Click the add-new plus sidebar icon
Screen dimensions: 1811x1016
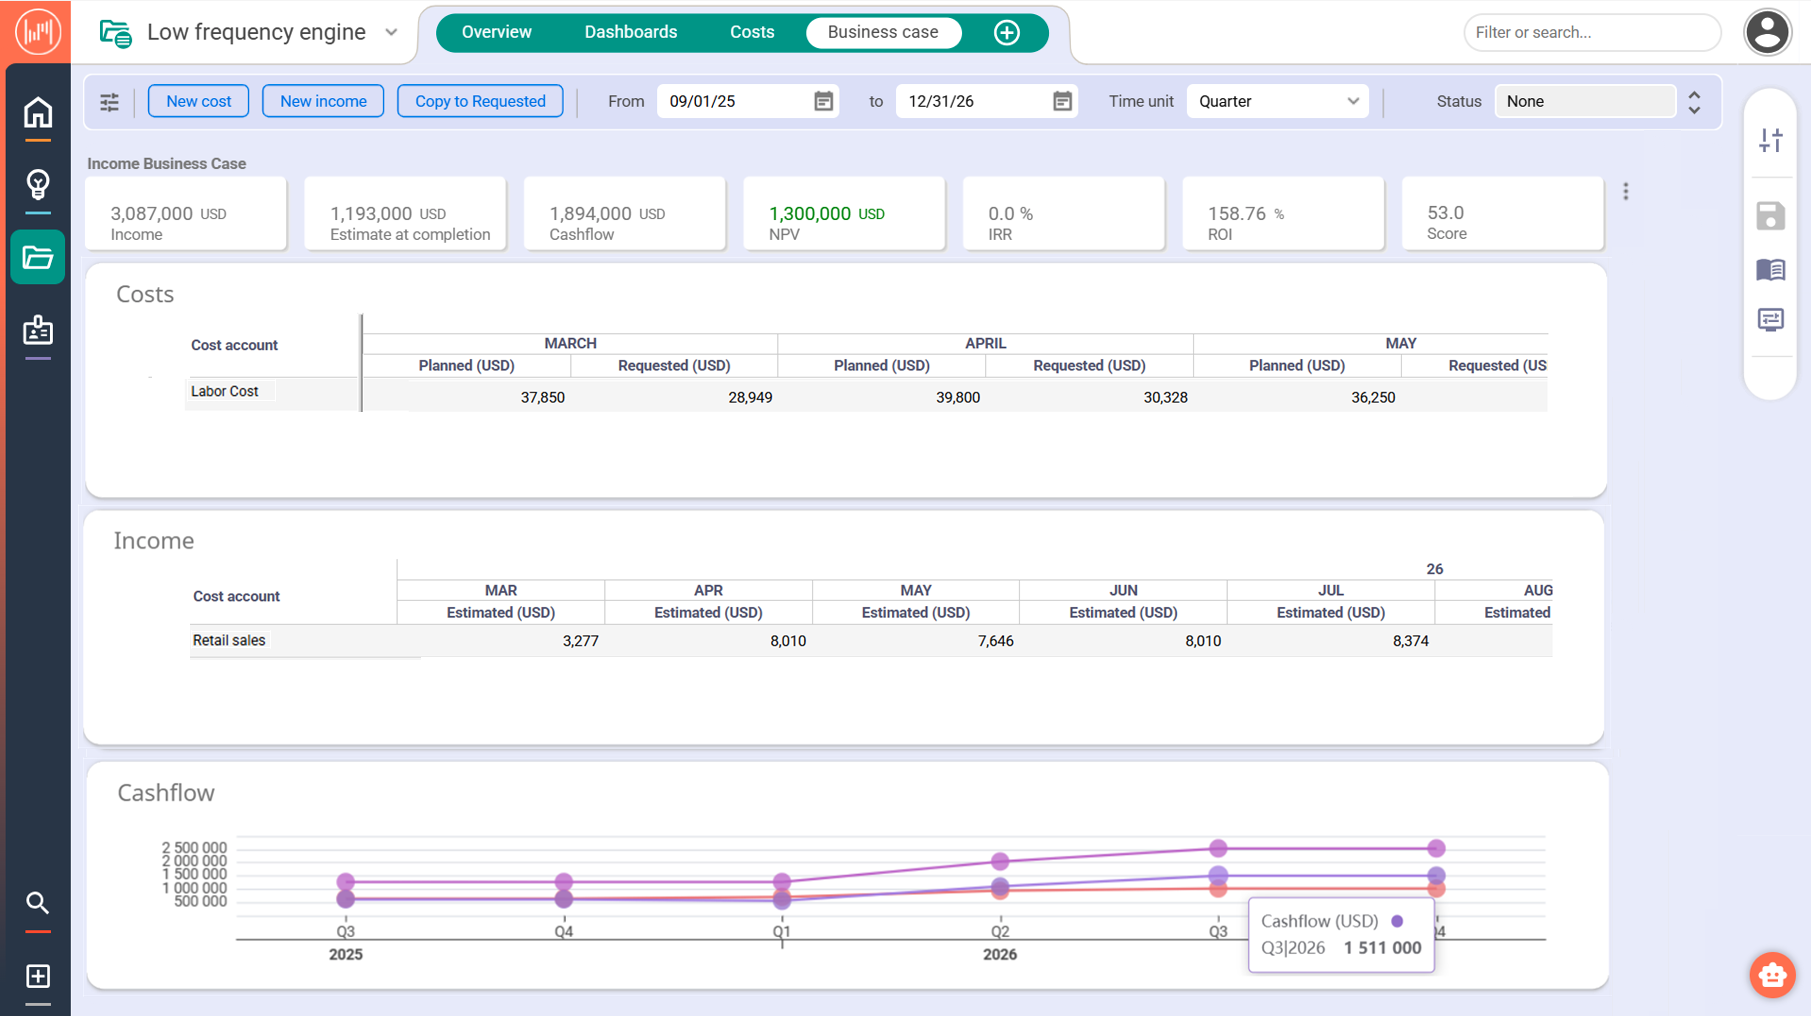coord(37,976)
